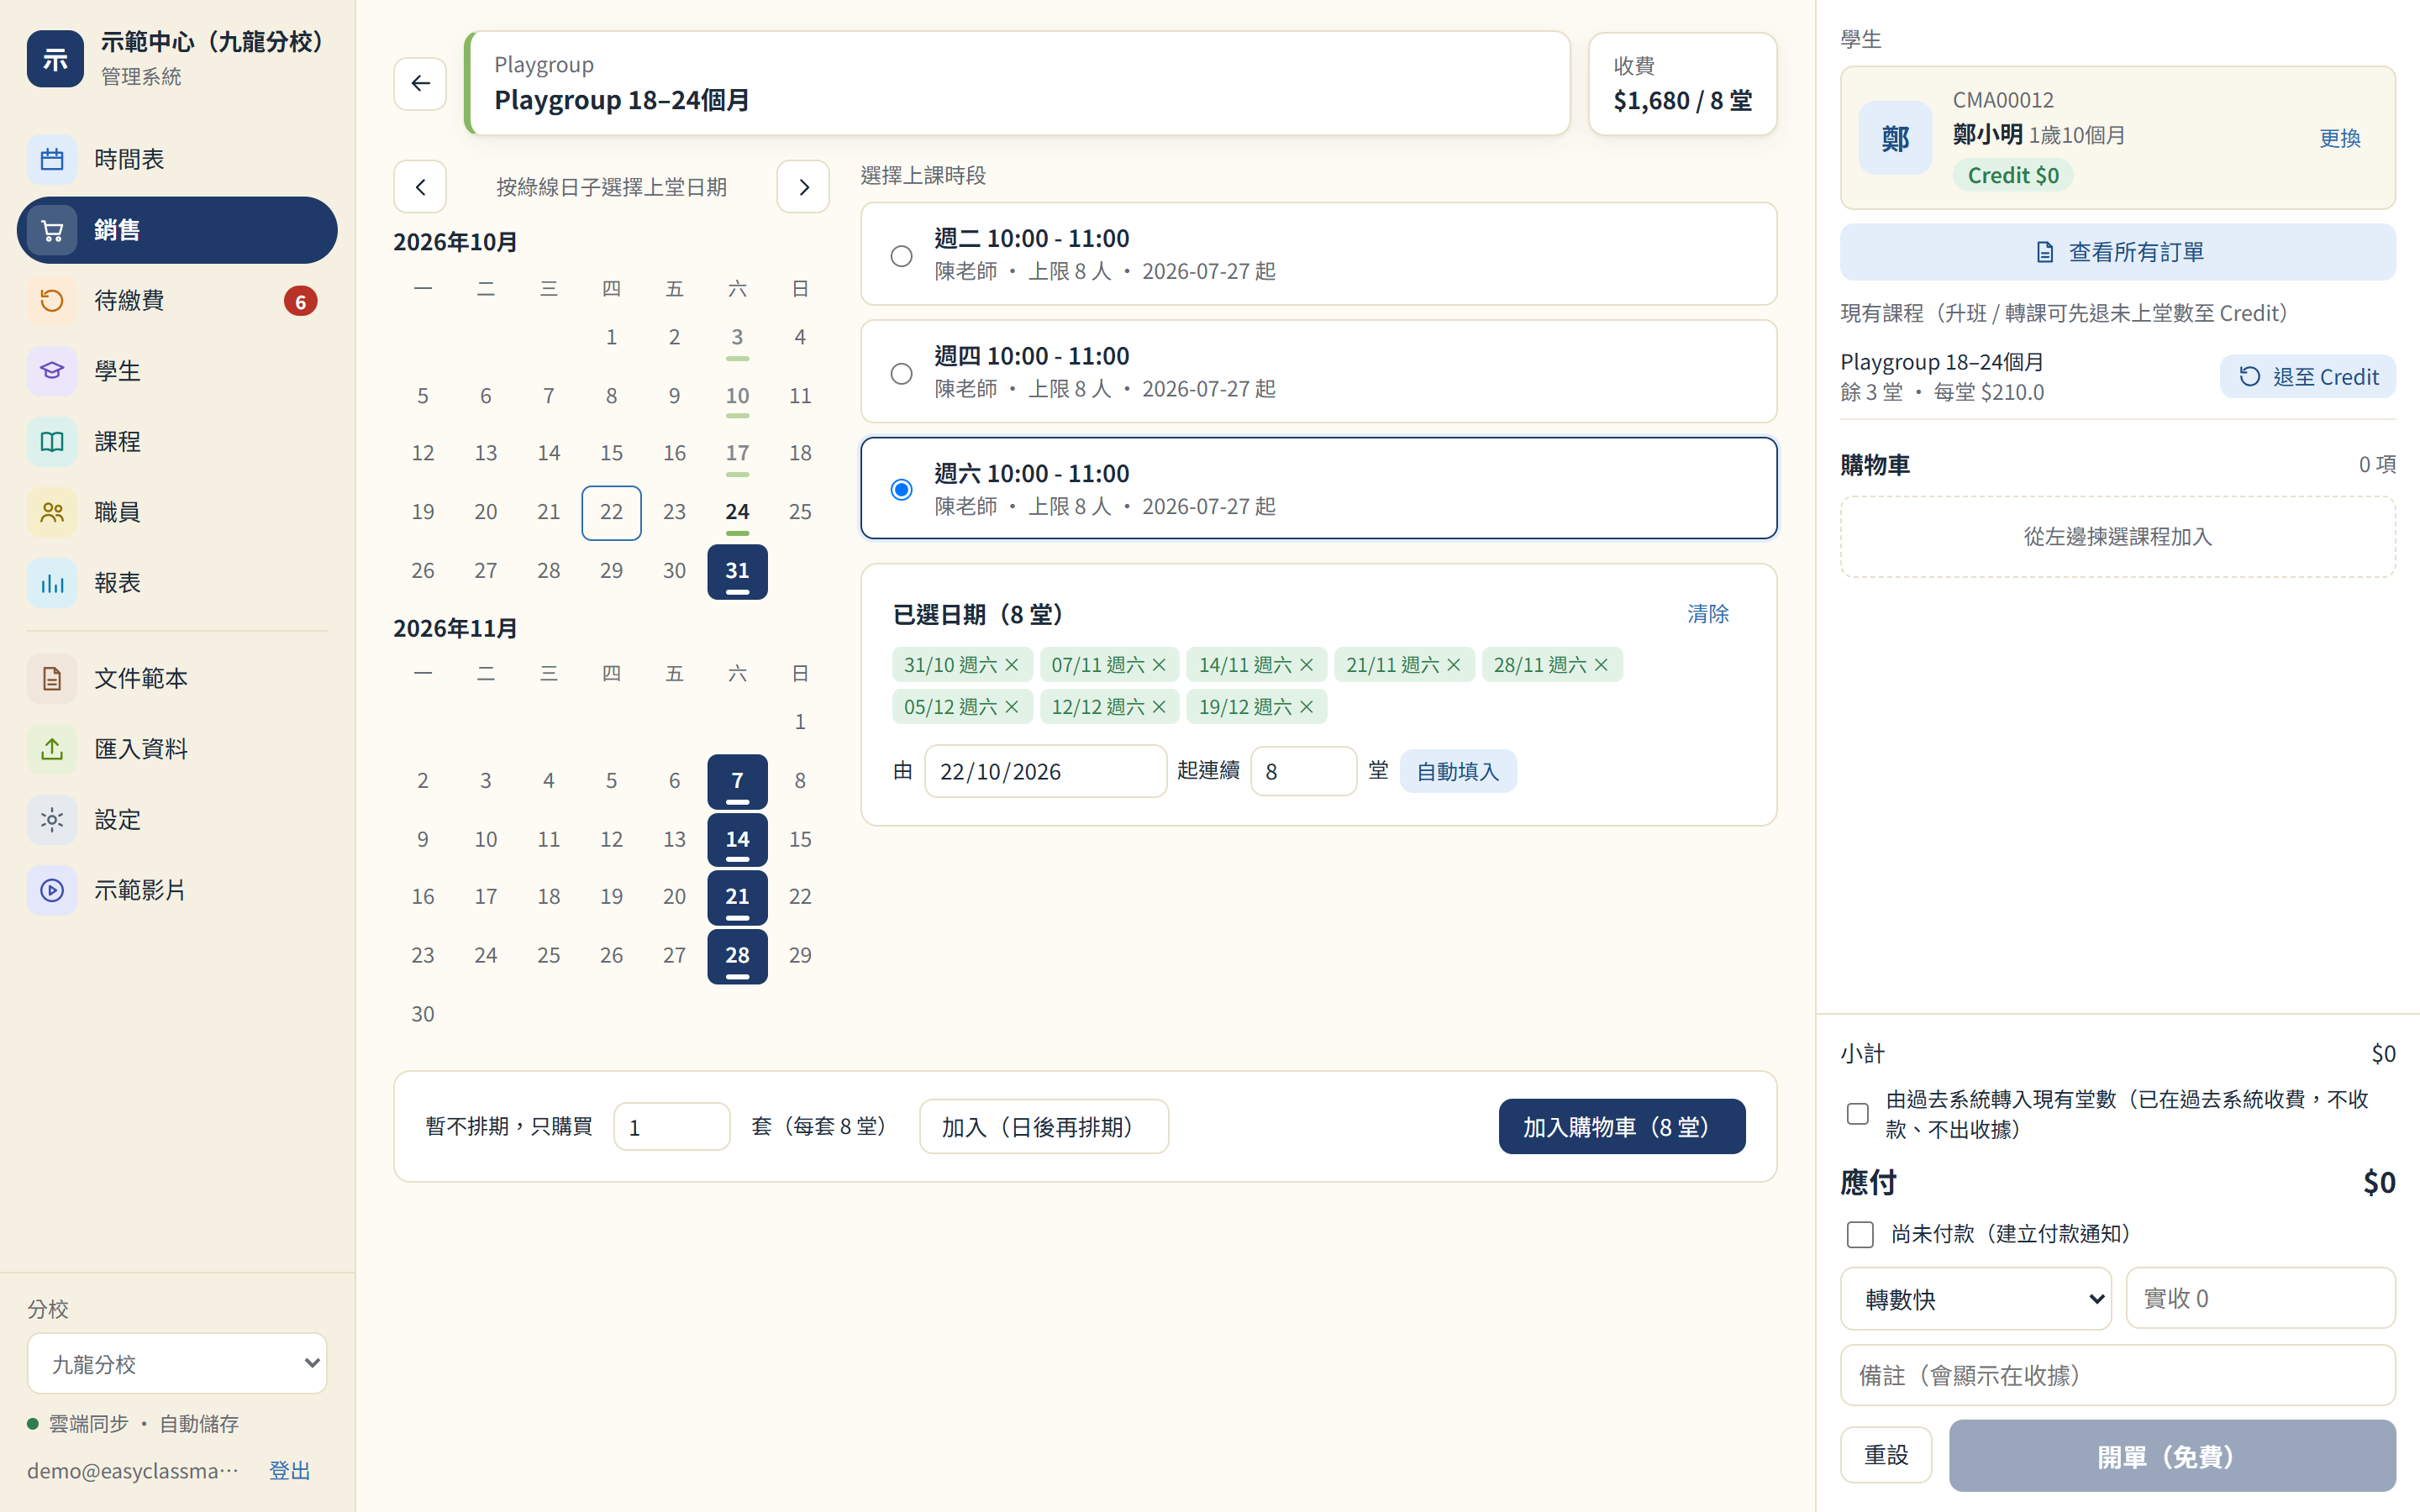This screenshot has width=2420, height=1512.
Task: Open the 示範影片 play icon
Action: point(52,890)
